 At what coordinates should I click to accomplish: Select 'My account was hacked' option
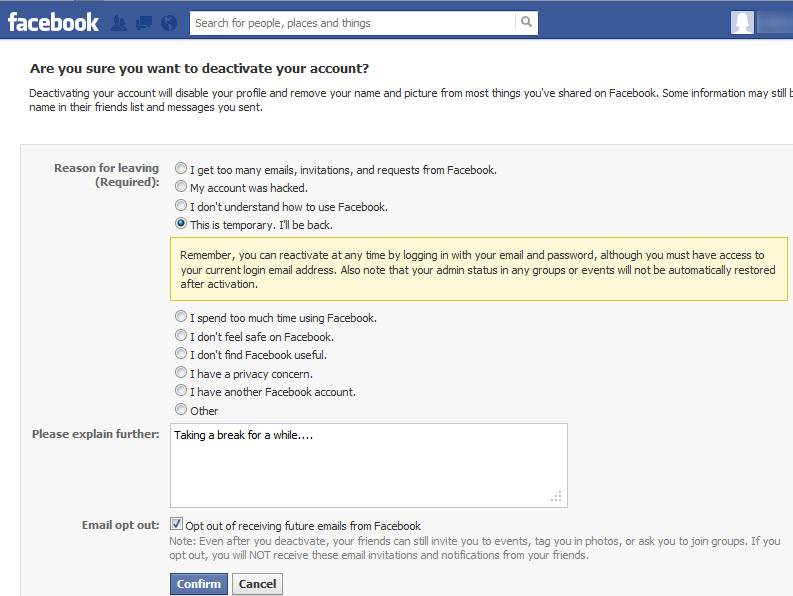(181, 186)
